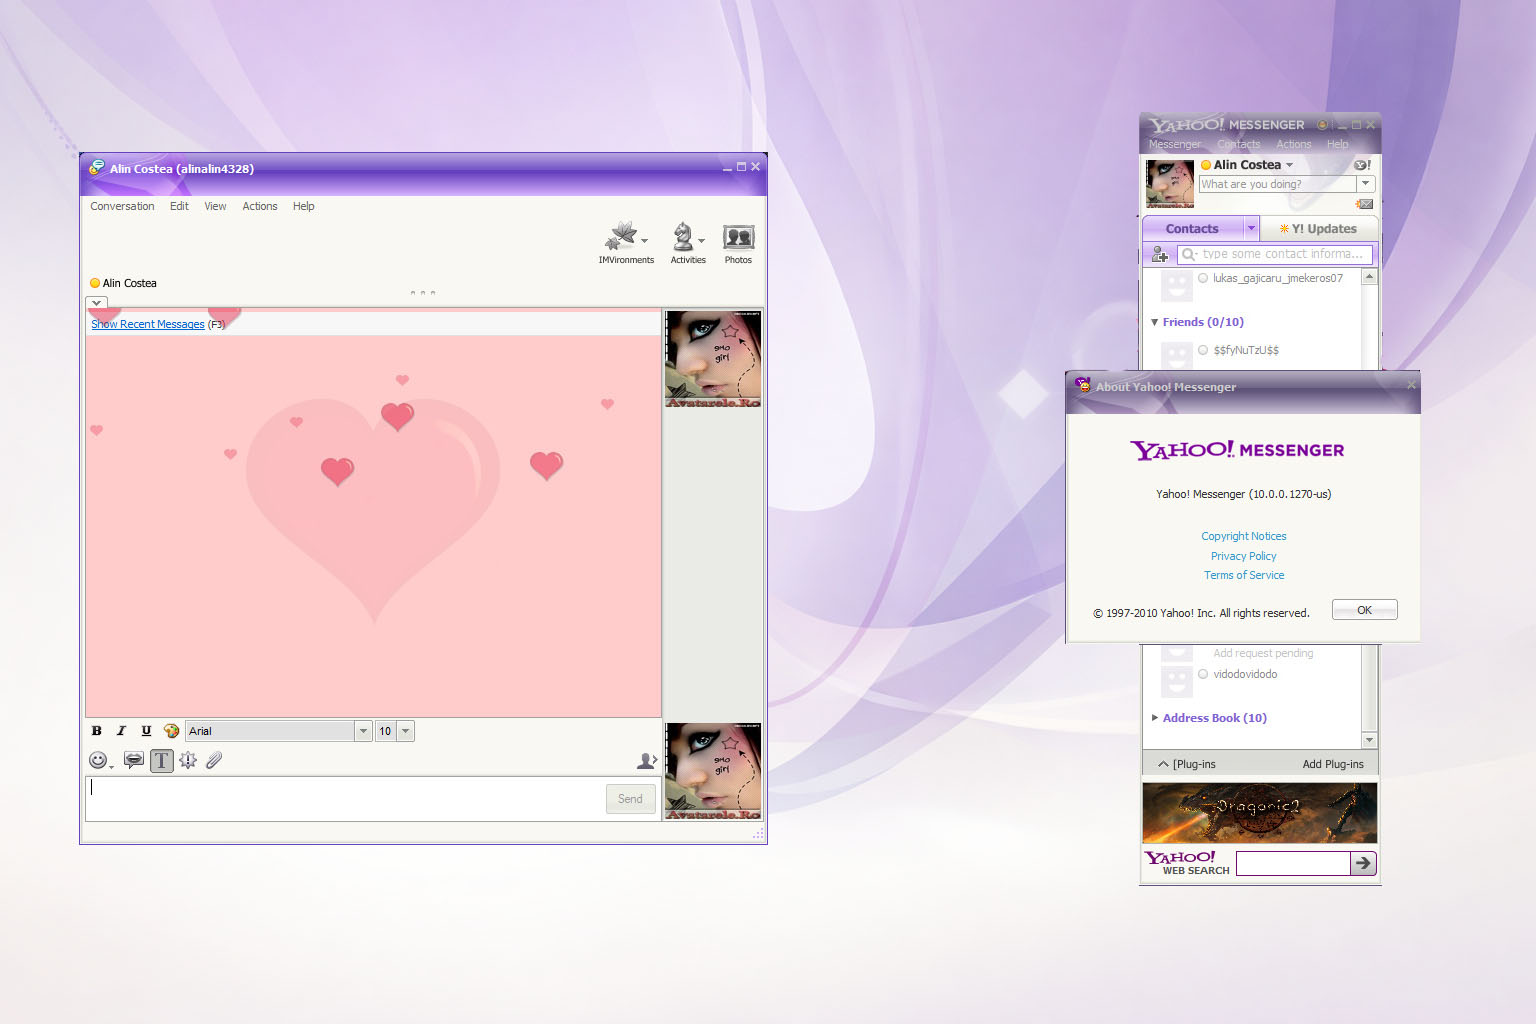Select contact vidodovidodo
The width and height of the screenshot is (1536, 1024).
1245,674
